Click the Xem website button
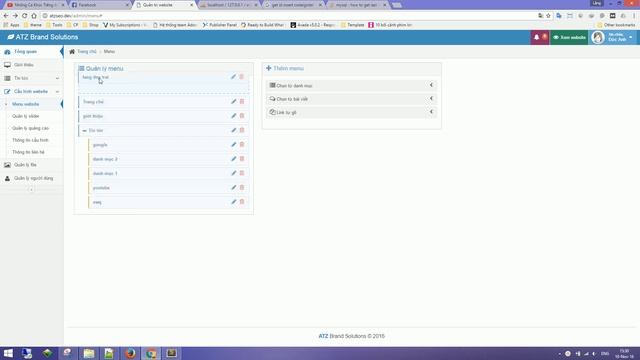This screenshot has height=360, width=640. [569, 37]
